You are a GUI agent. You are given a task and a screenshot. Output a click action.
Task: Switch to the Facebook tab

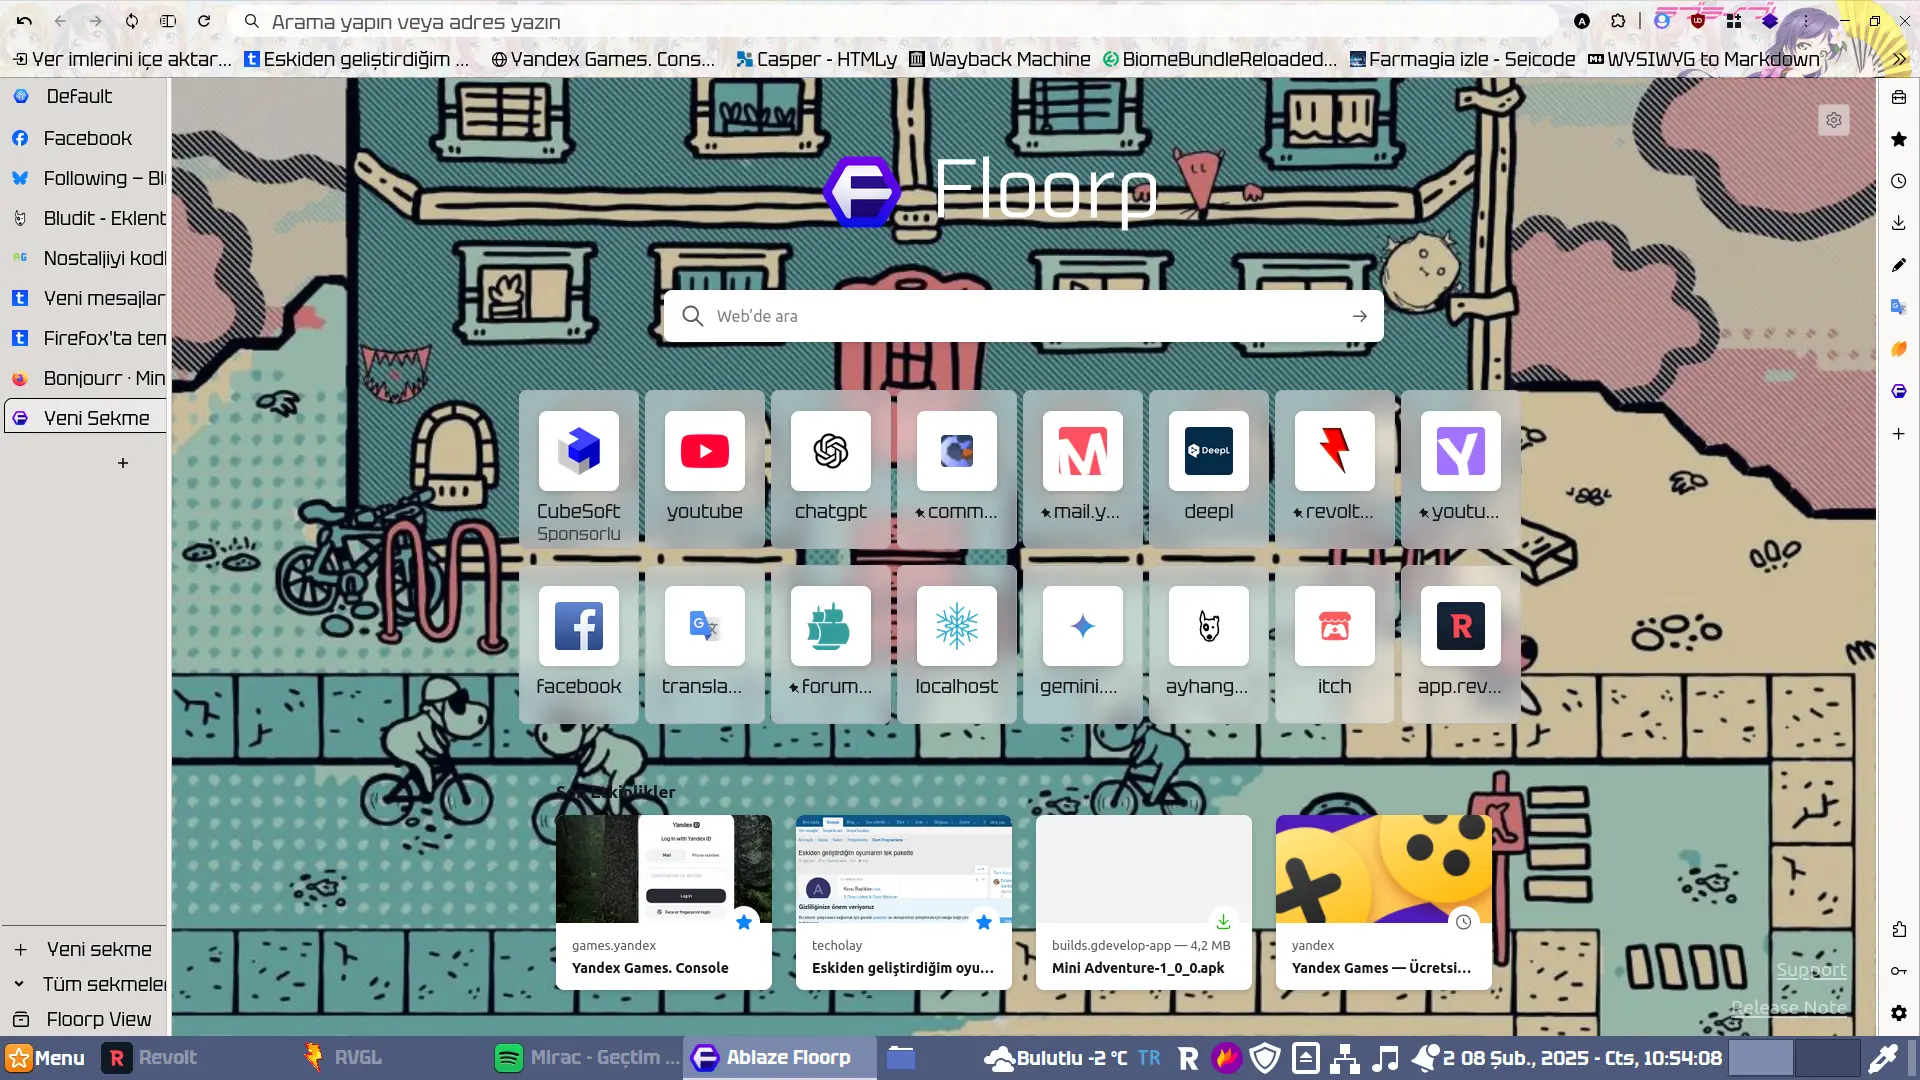click(86, 138)
